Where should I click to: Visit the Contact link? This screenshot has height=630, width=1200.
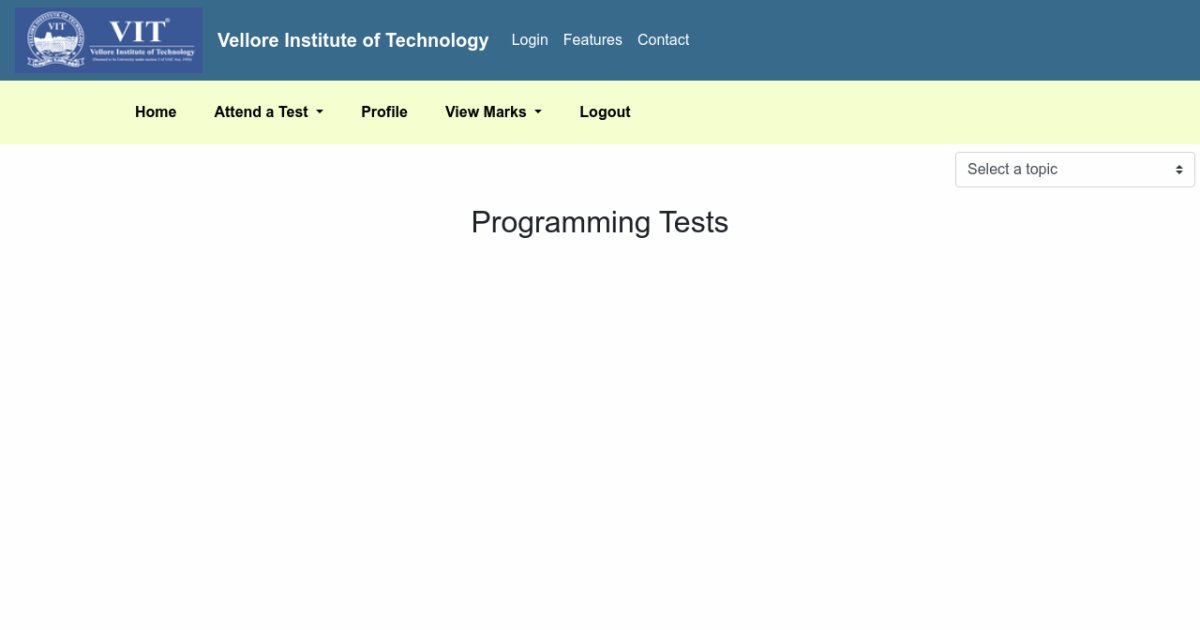(663, 40)
